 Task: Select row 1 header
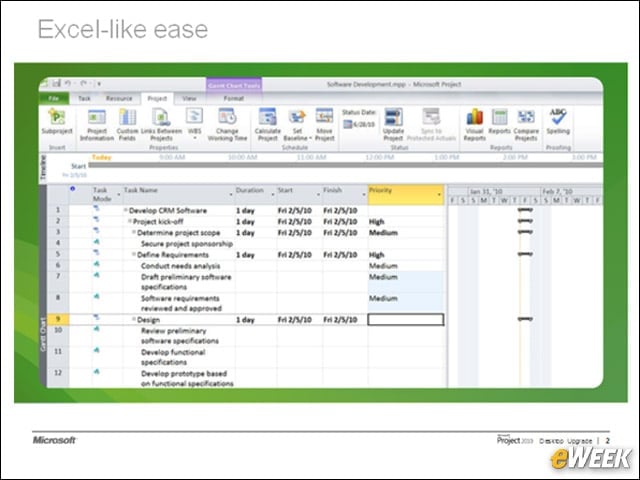[x=58, y=210]
